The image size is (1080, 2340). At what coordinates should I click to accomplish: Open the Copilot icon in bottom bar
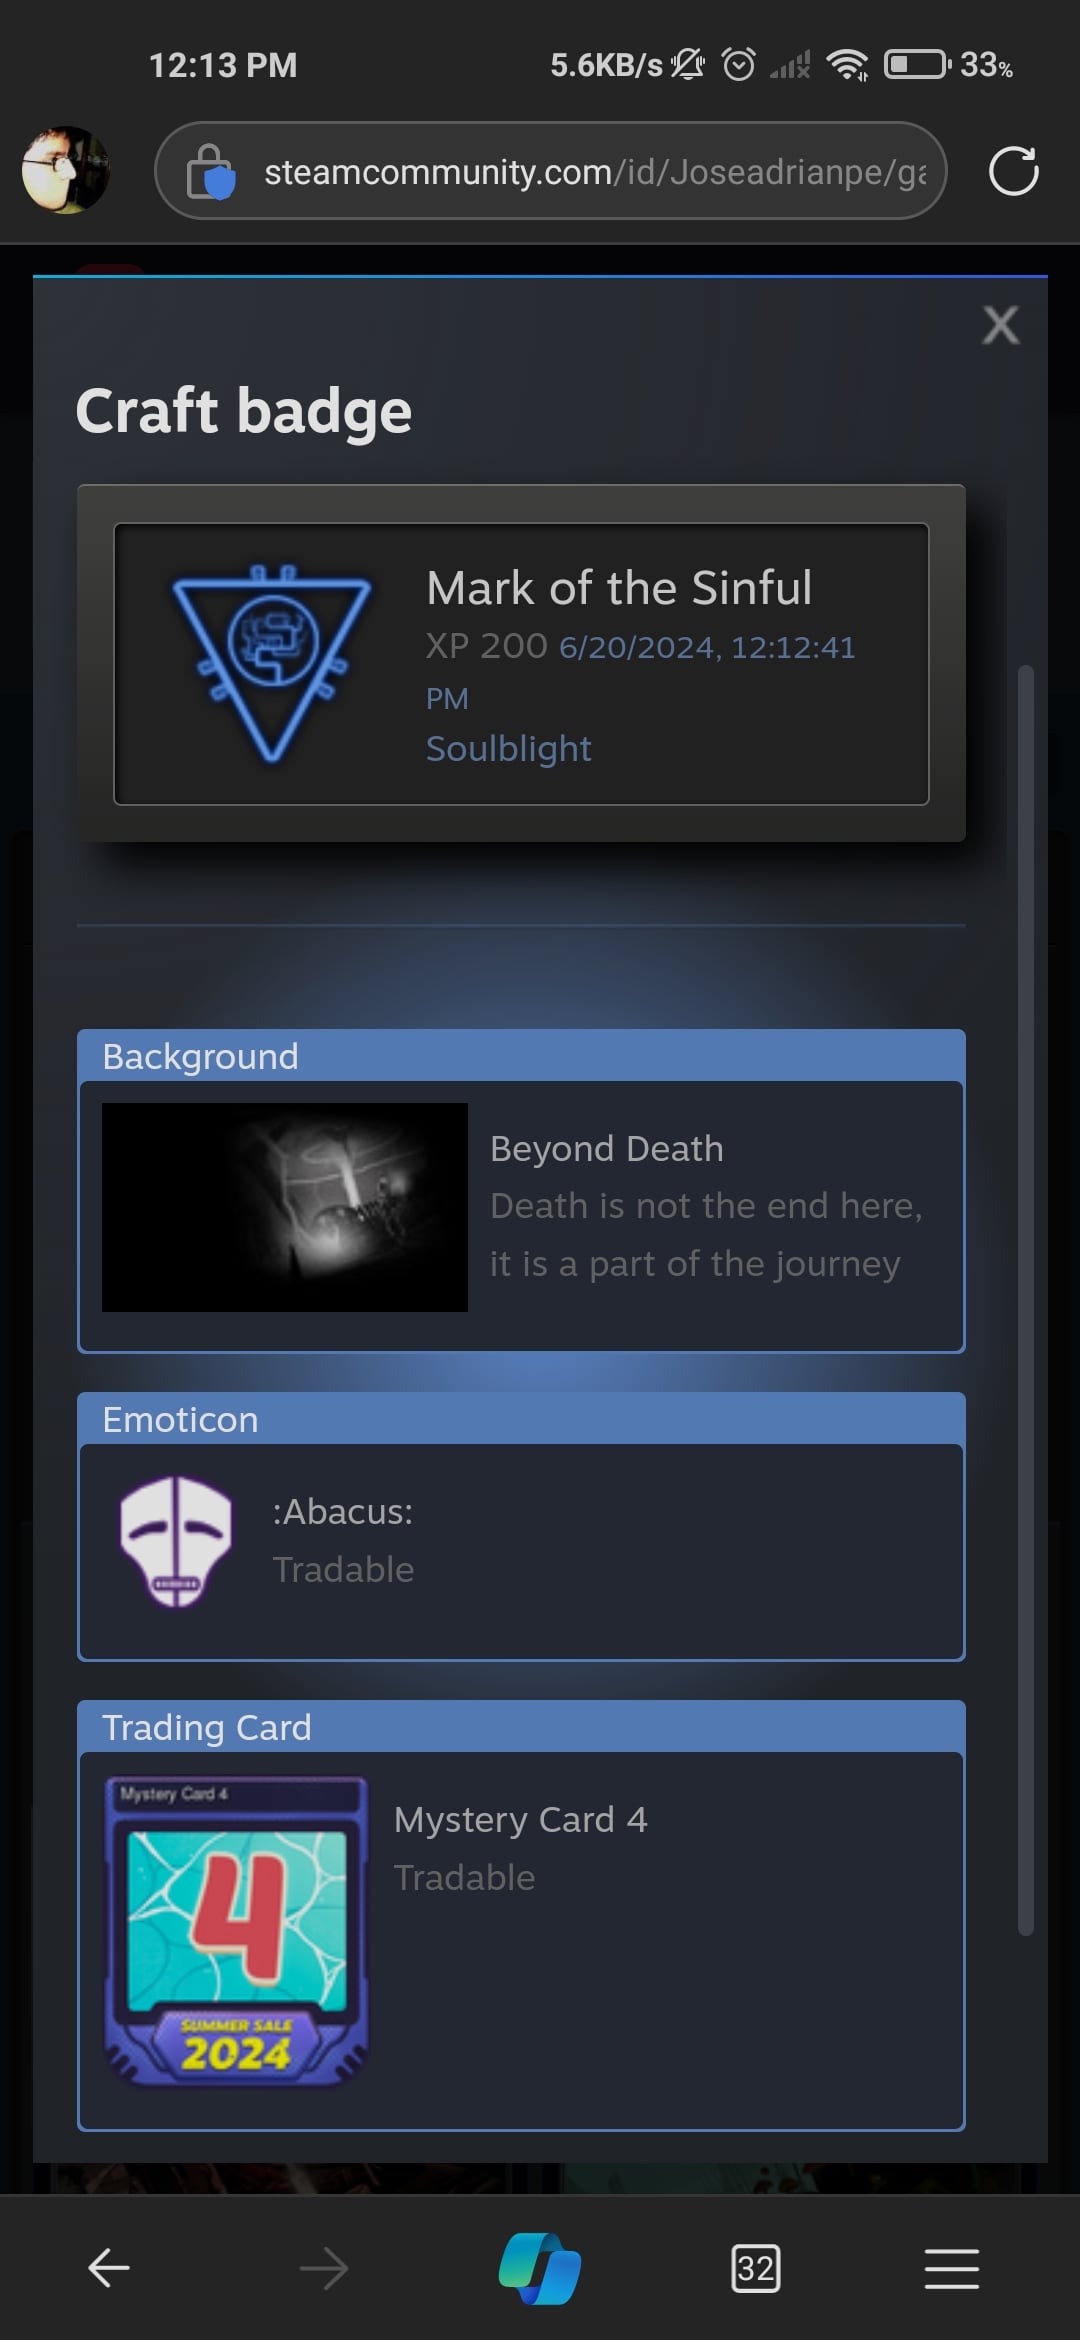540,2268
